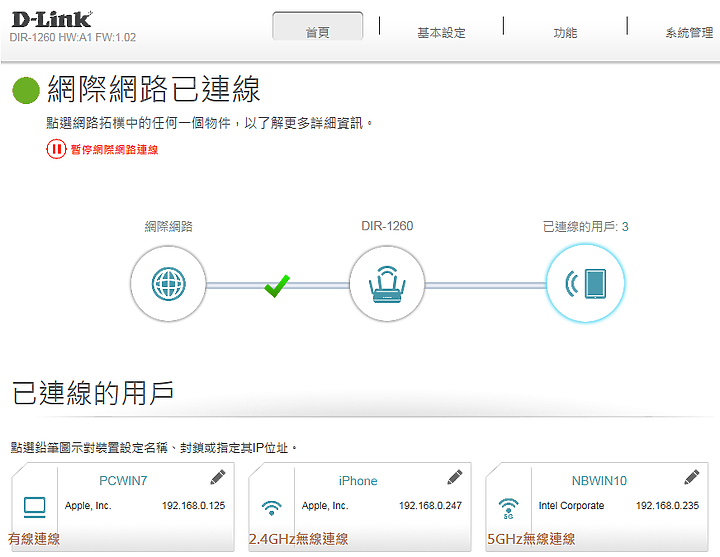Click the red pause internet icon

pos(56,149)
